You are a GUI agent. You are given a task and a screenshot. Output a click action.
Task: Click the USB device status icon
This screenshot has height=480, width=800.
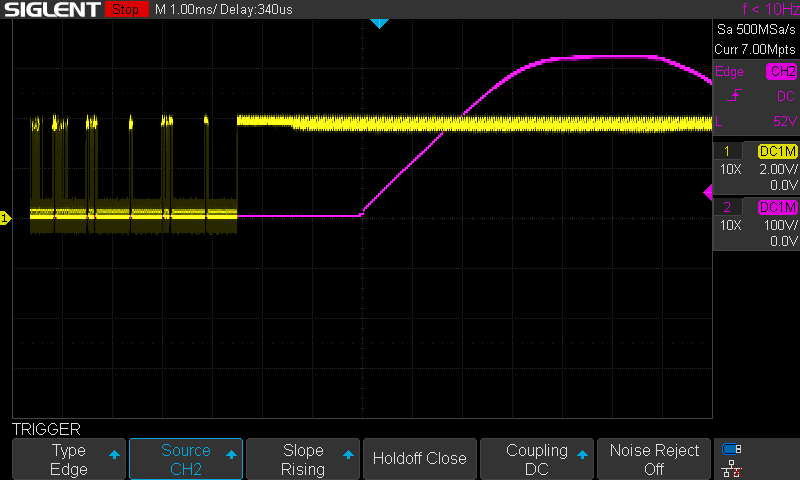click(732, 449)
